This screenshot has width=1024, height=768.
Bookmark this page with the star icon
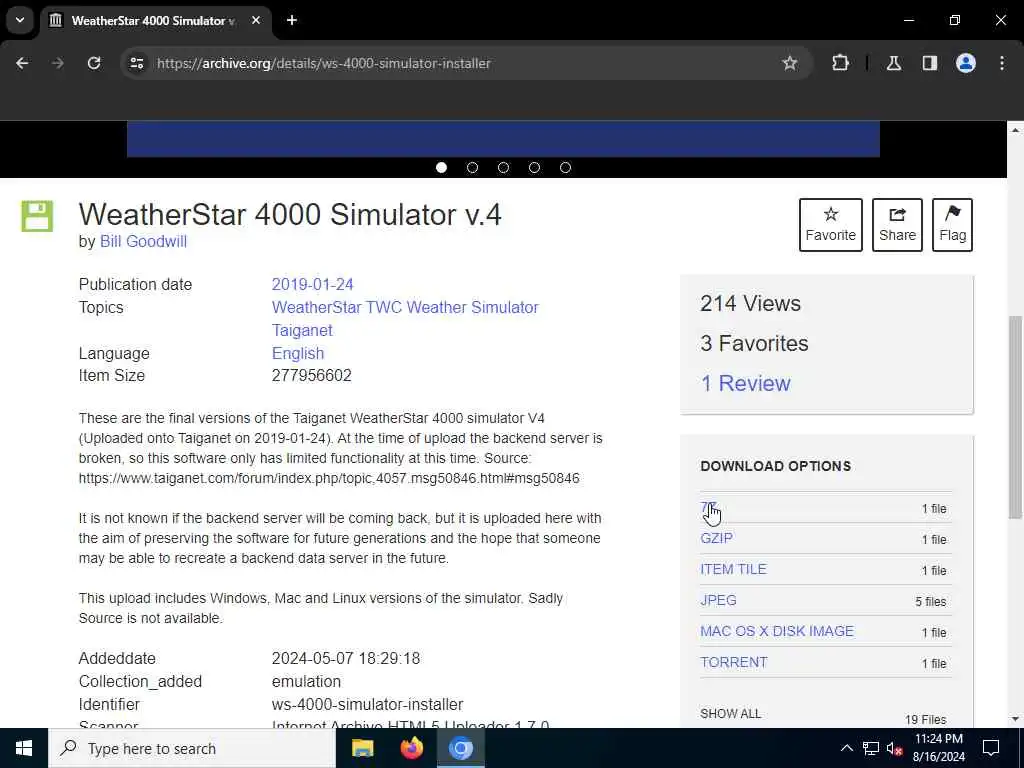pyautogui.click(x=790, y=63)
